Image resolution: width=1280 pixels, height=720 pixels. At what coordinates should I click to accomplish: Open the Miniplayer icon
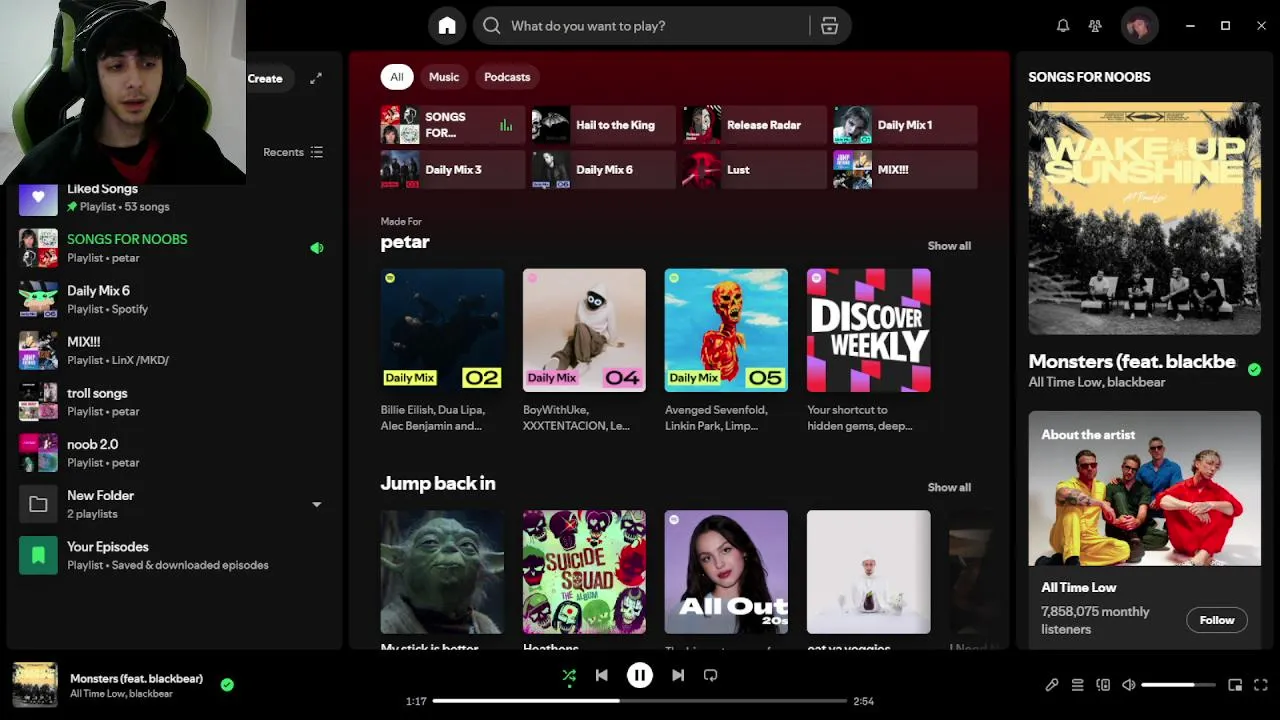1235,685
